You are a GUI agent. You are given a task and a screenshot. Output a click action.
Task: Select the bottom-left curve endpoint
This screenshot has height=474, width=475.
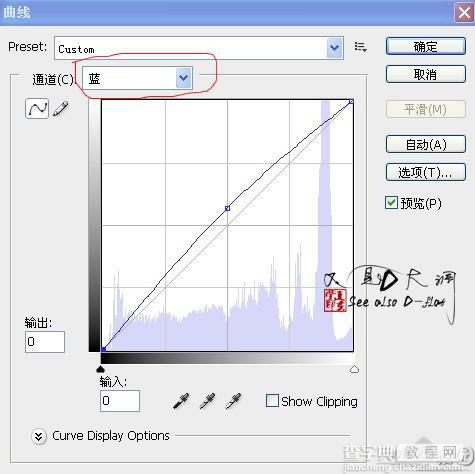(103, 349)
